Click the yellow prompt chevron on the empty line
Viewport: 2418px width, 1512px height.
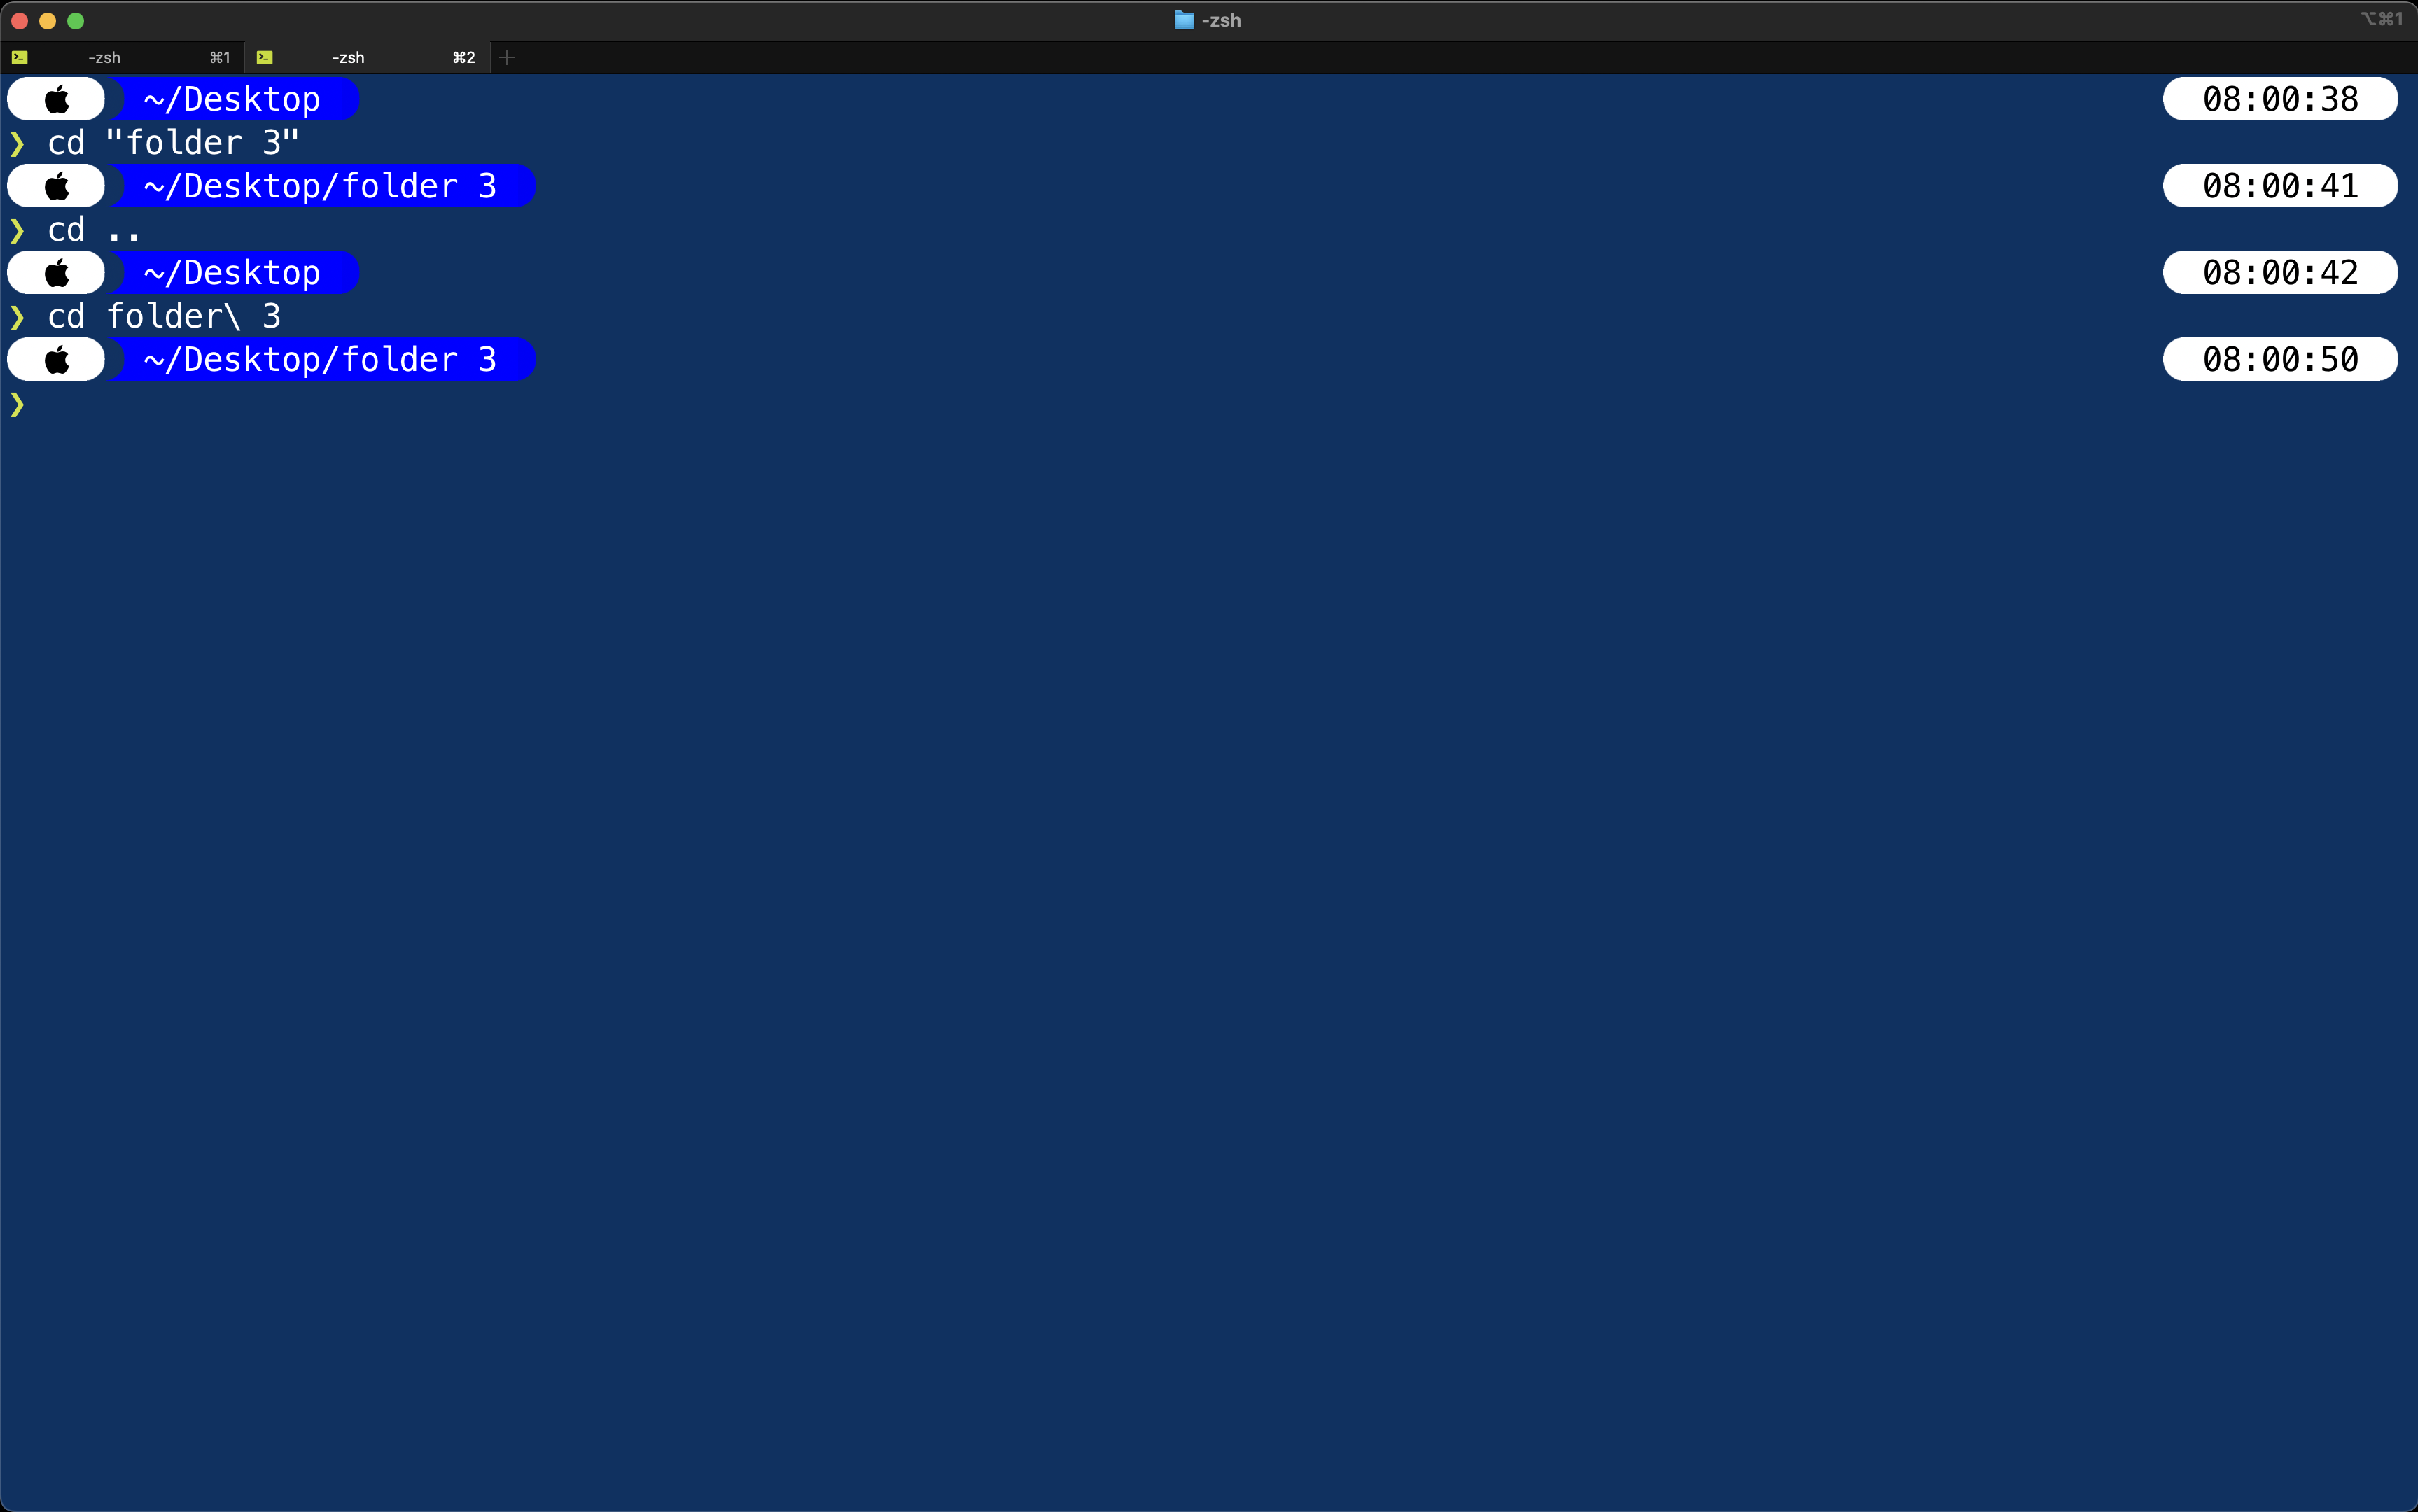click(17, 404)
